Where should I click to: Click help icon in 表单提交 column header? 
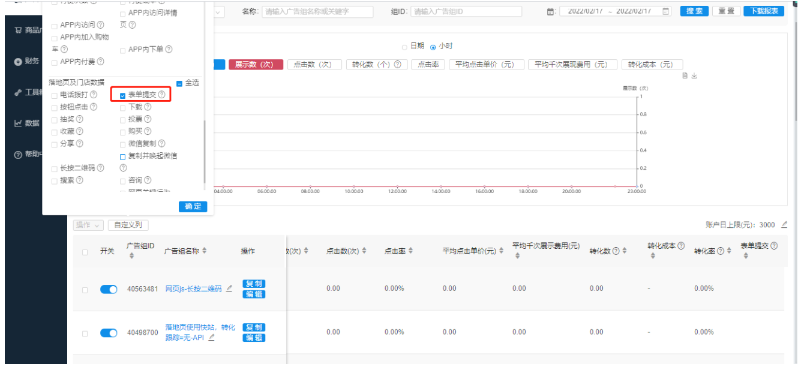click(774, 246)
